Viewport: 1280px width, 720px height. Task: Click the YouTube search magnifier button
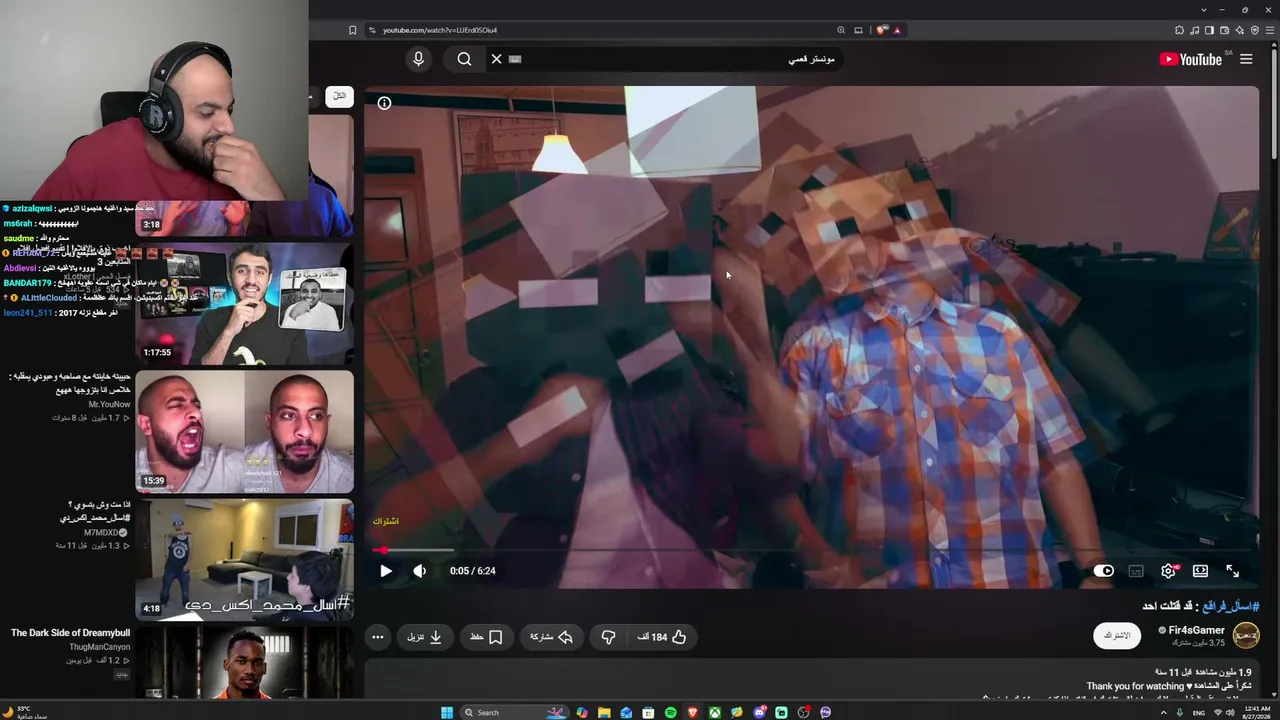coord(464,59)
